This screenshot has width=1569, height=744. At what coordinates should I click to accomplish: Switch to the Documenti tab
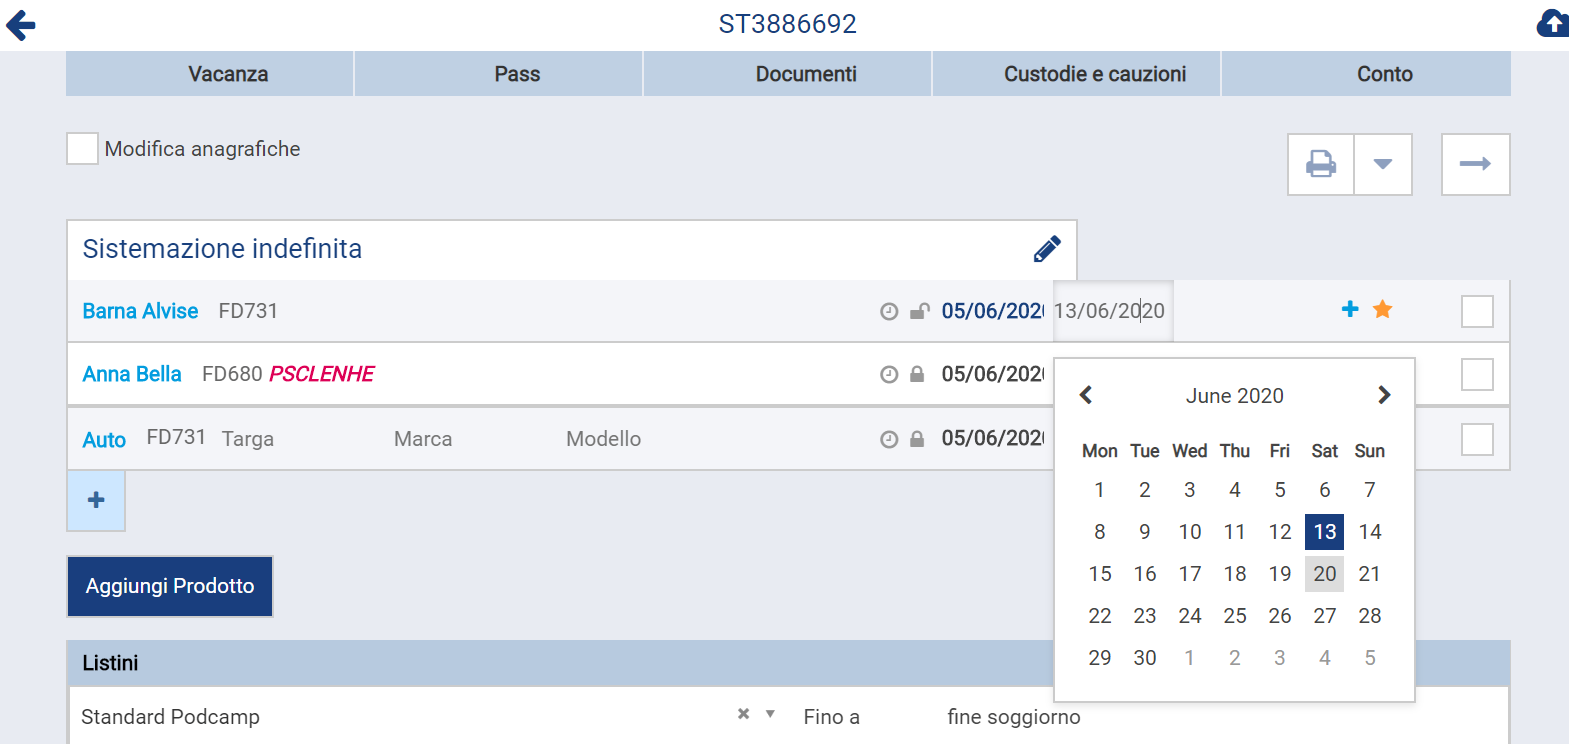pos(806,74)
